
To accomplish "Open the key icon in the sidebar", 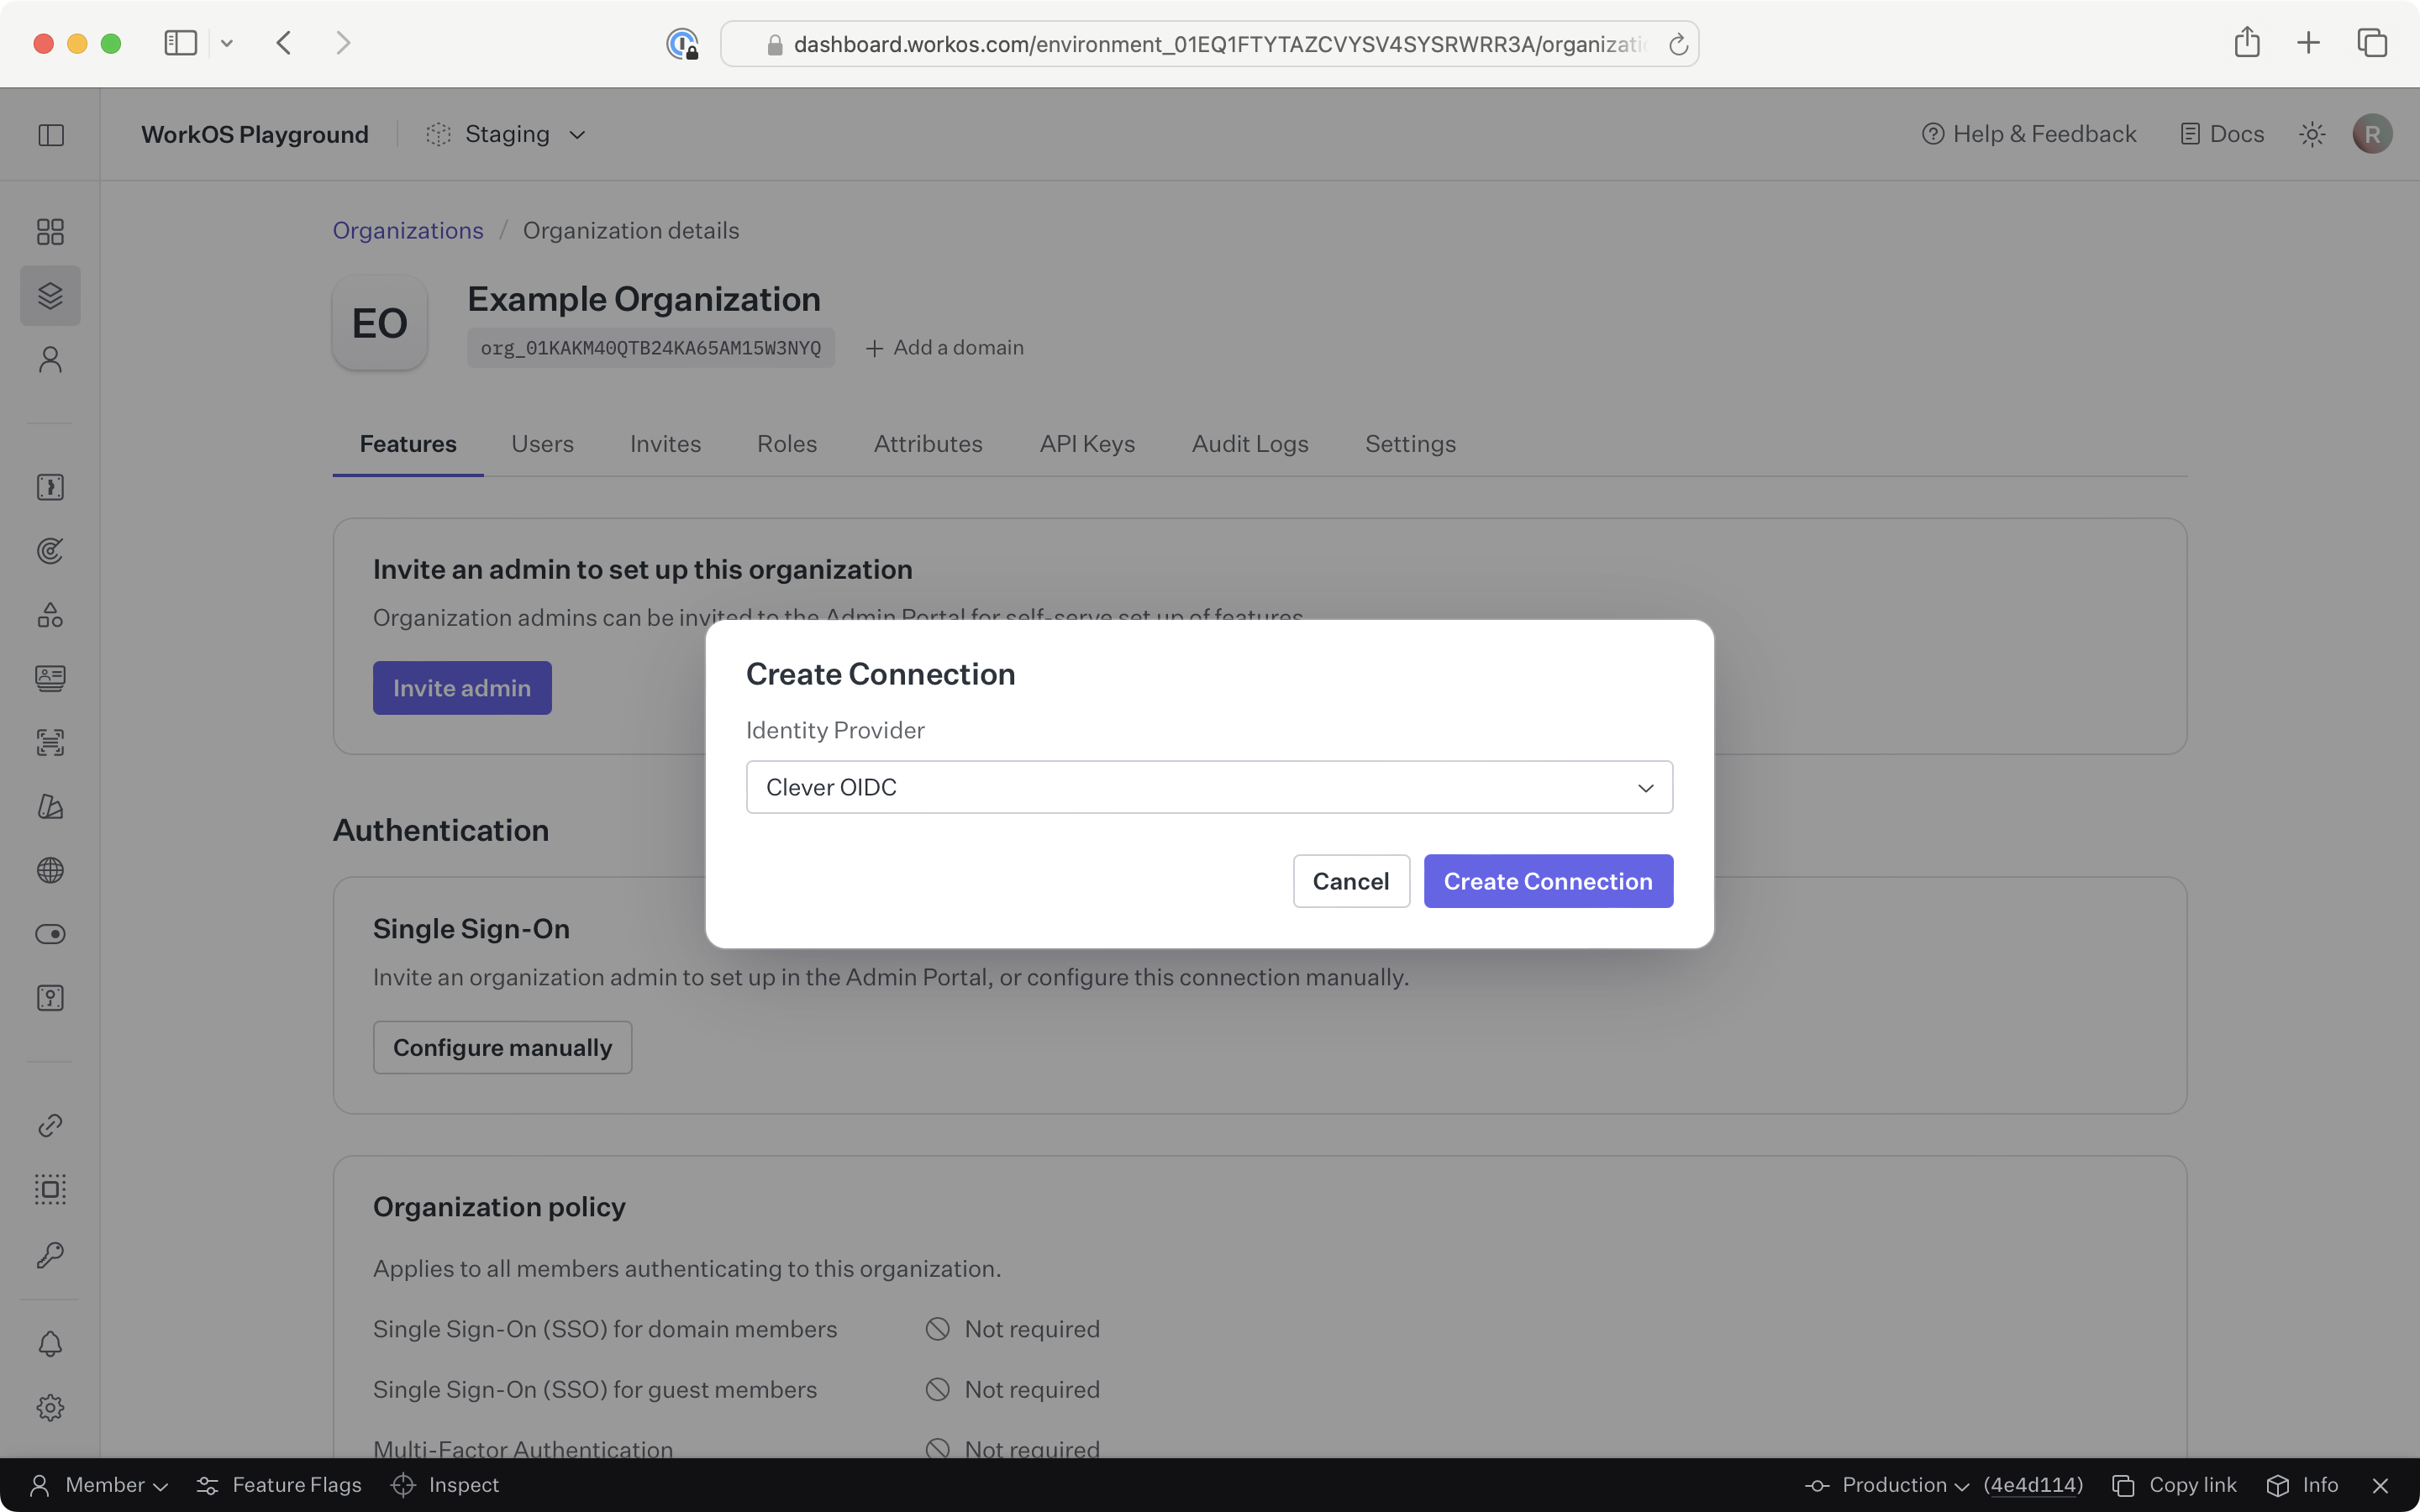I will 50,1255.
